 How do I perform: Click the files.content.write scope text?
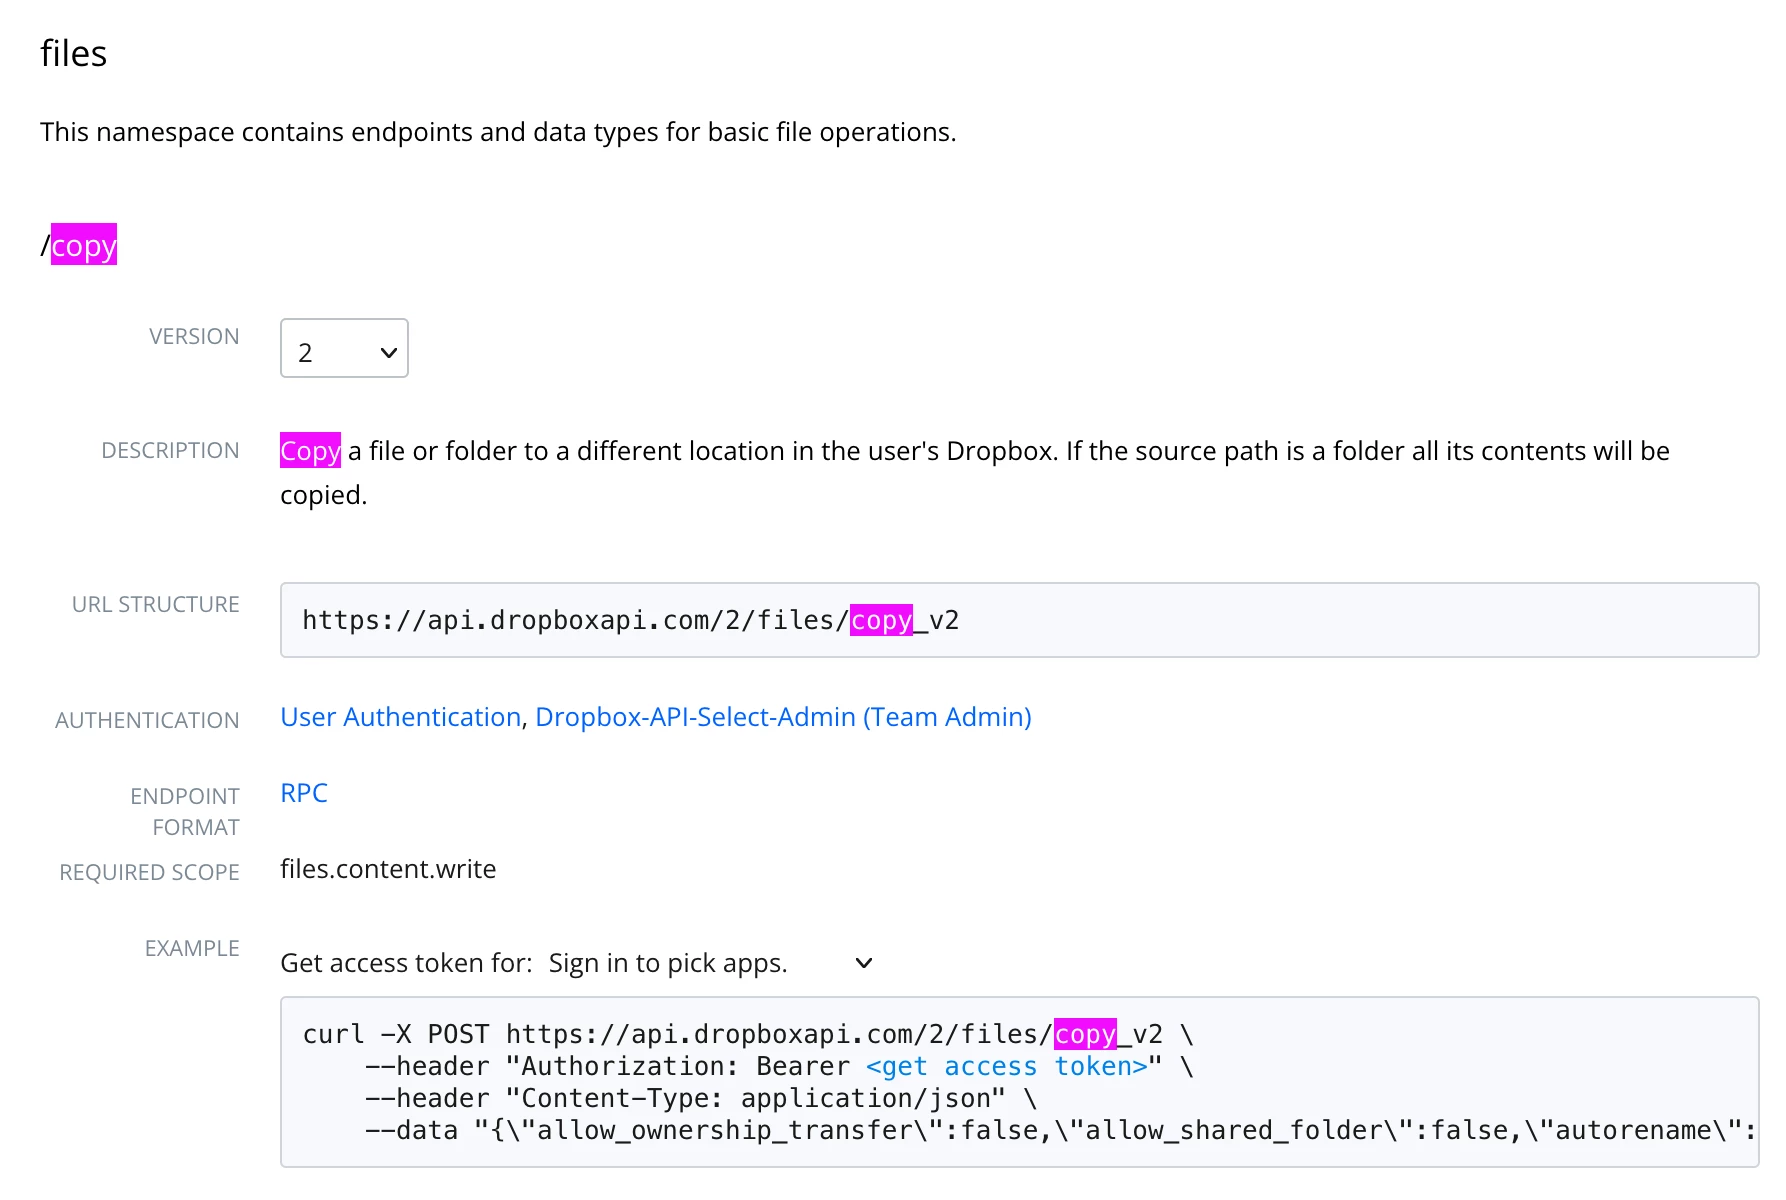tap(388, 869)
